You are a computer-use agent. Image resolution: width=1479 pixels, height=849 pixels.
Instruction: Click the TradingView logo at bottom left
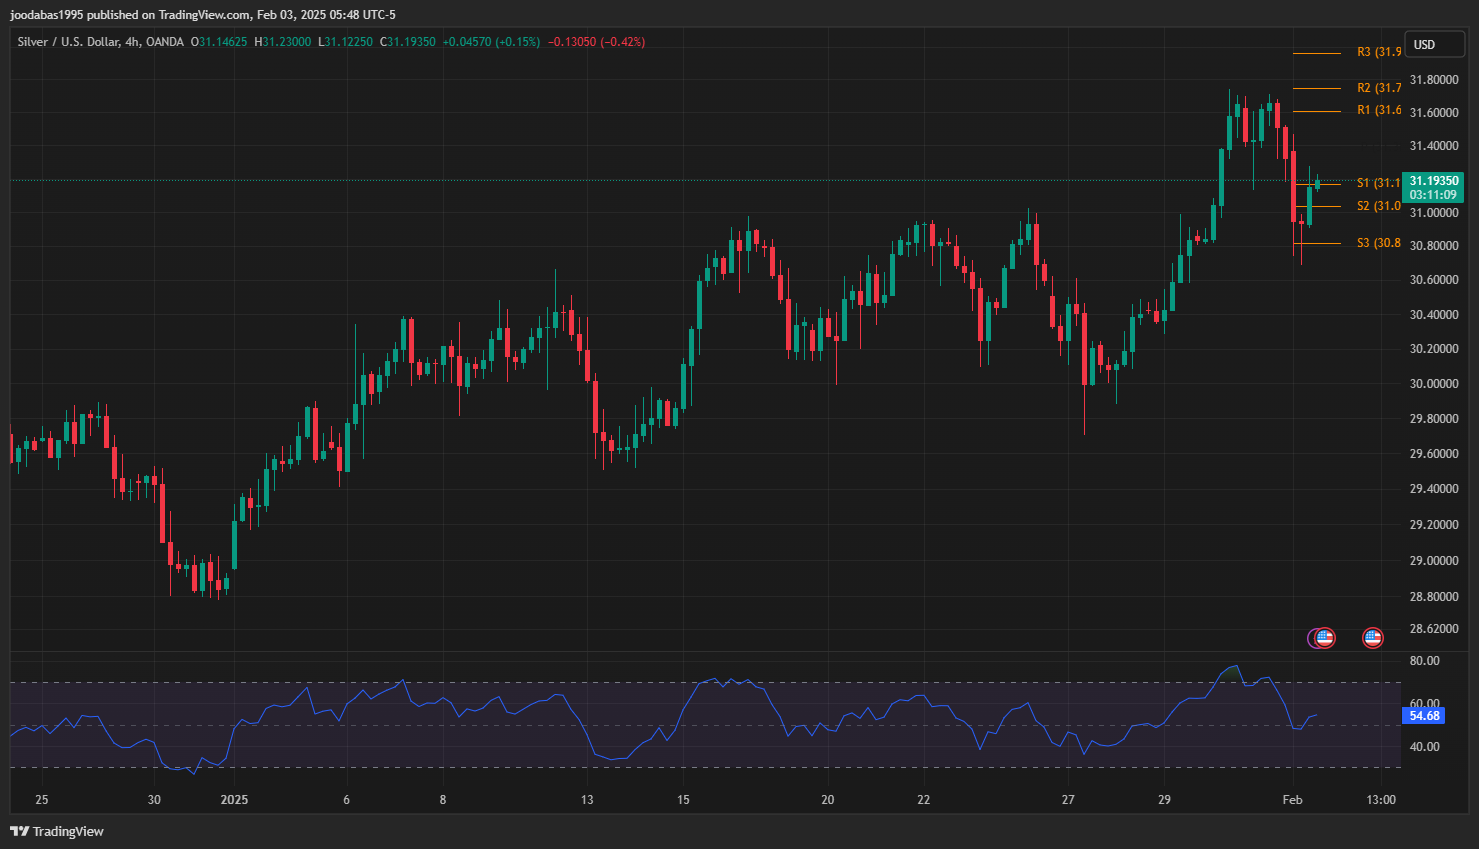point(57,831)
